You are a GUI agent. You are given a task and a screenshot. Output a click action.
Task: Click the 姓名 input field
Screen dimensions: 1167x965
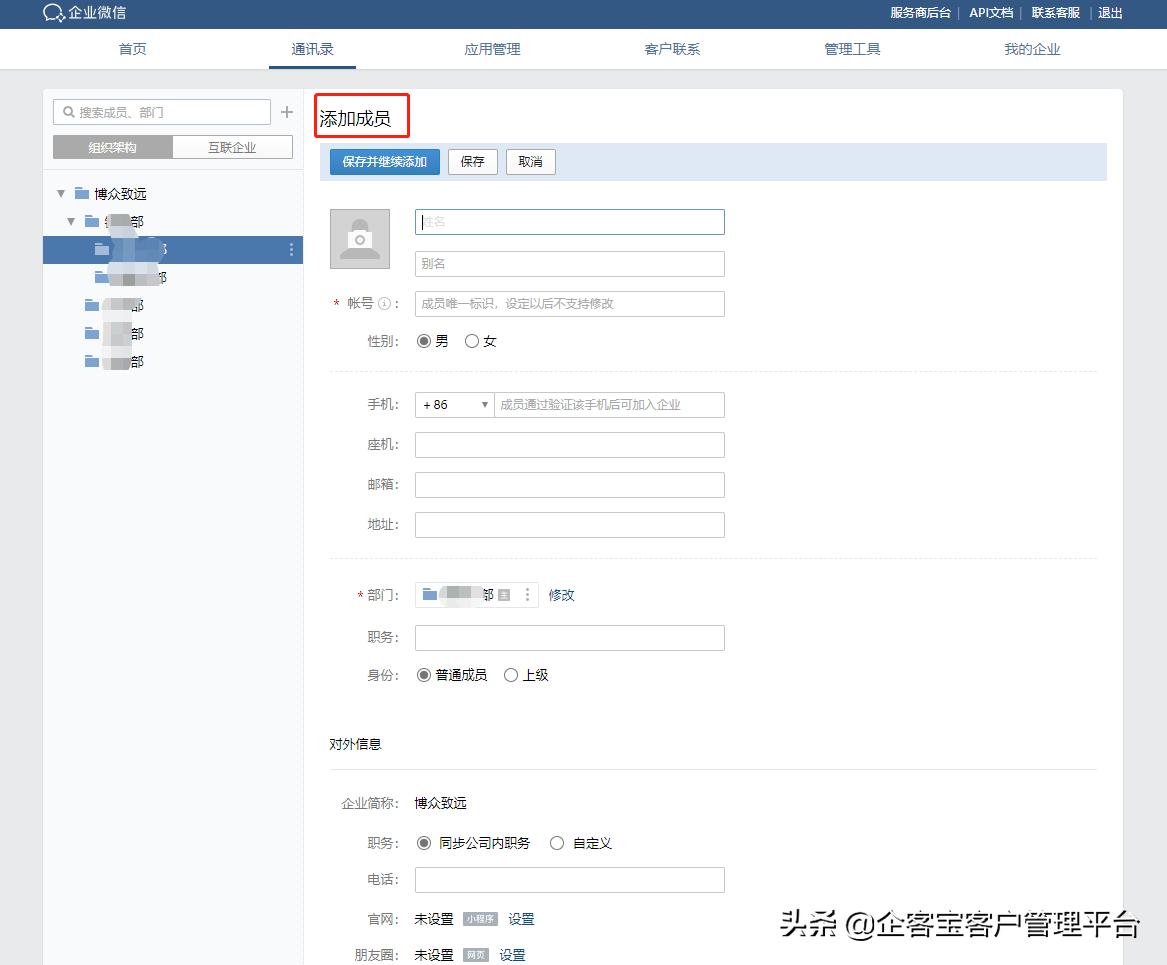click(569, 221)
